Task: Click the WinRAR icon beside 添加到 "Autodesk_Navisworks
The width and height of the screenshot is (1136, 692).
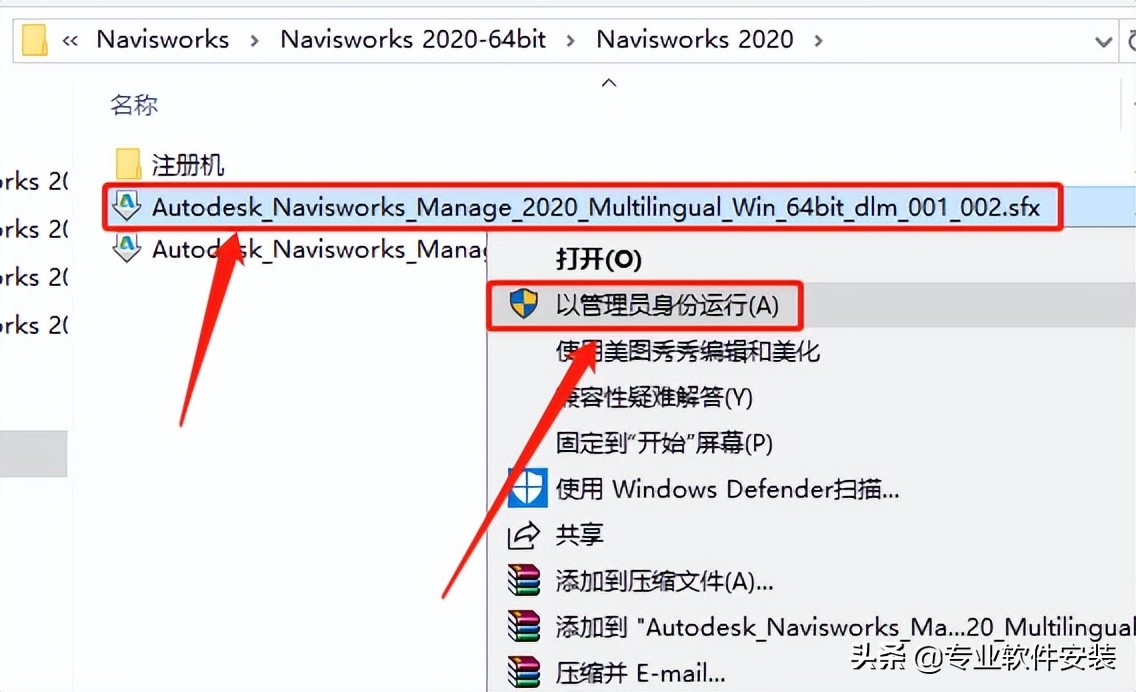Action: click(x=524, y=627)
